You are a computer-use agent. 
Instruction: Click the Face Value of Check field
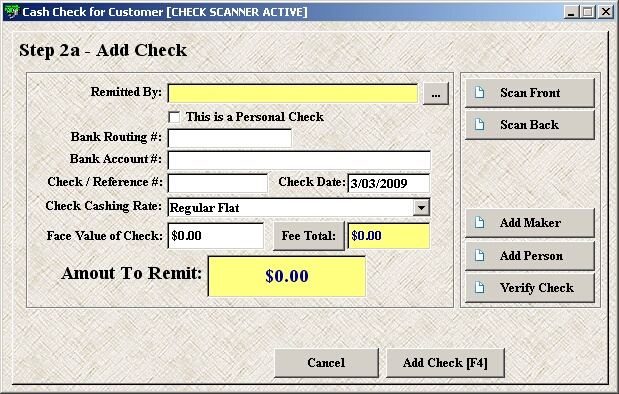pyautogui.click(x=216, y=236)
